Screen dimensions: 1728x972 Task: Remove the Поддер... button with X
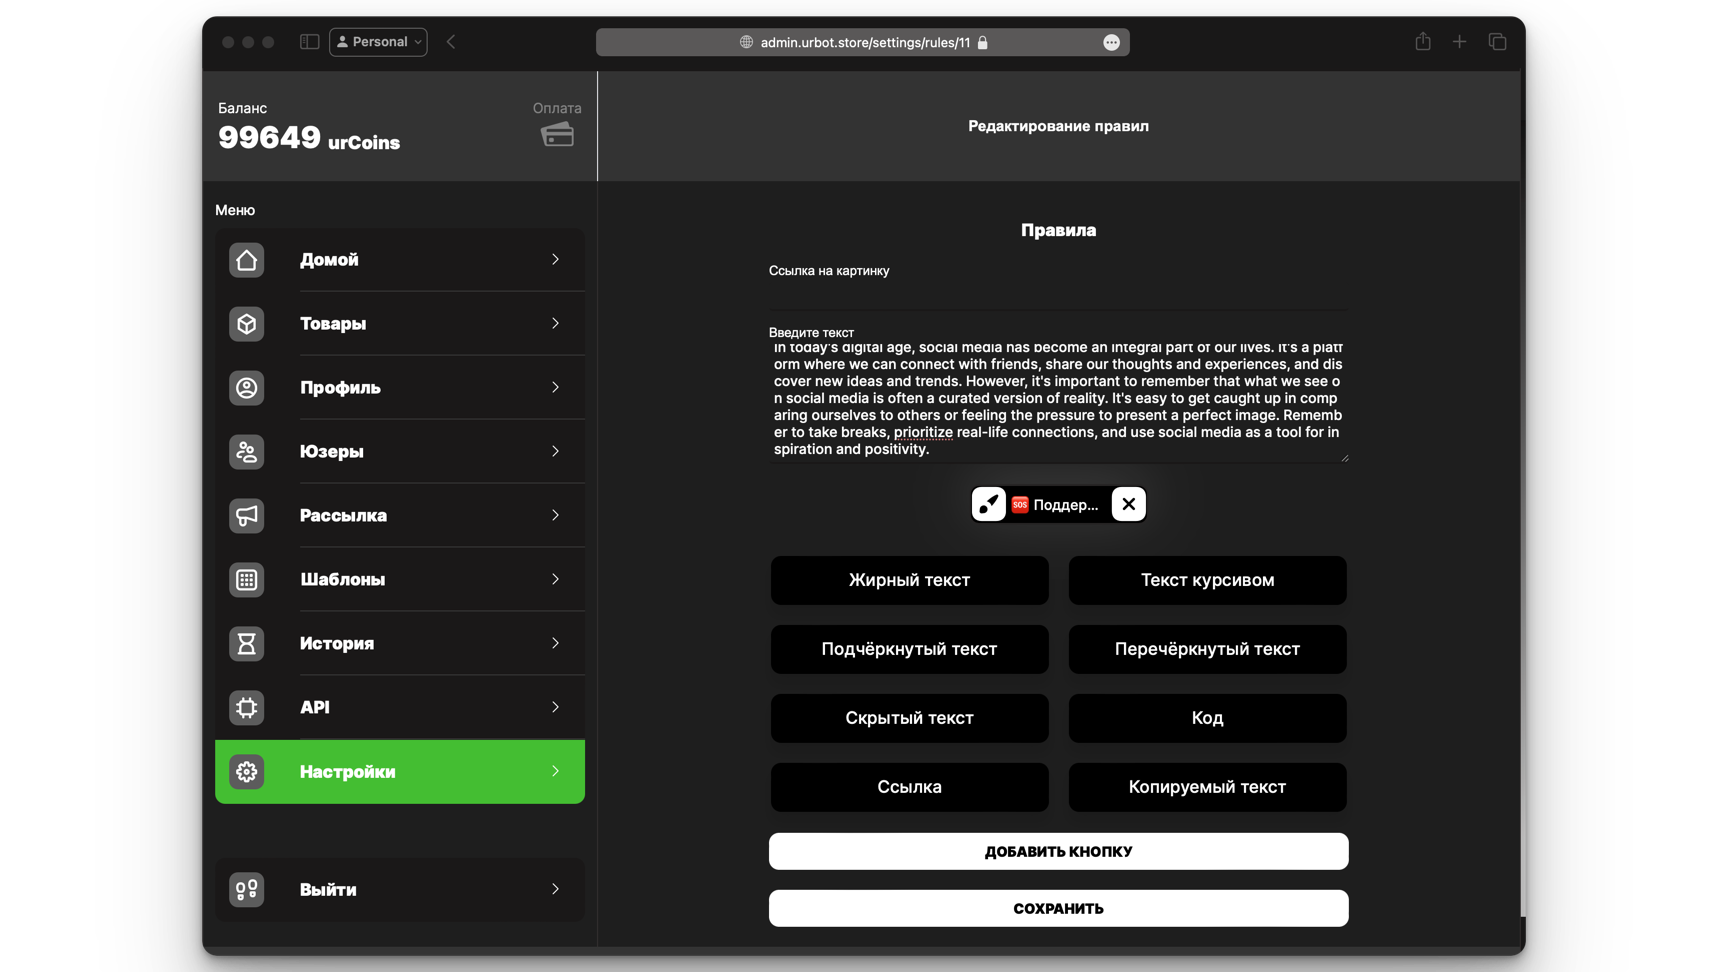1128,505
